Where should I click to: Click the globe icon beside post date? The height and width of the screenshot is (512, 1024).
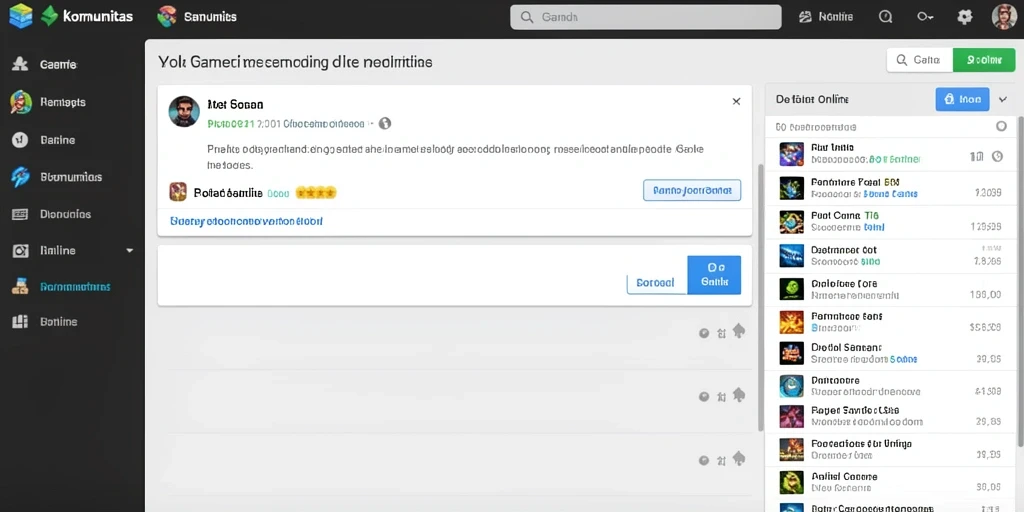pos(385,123)
